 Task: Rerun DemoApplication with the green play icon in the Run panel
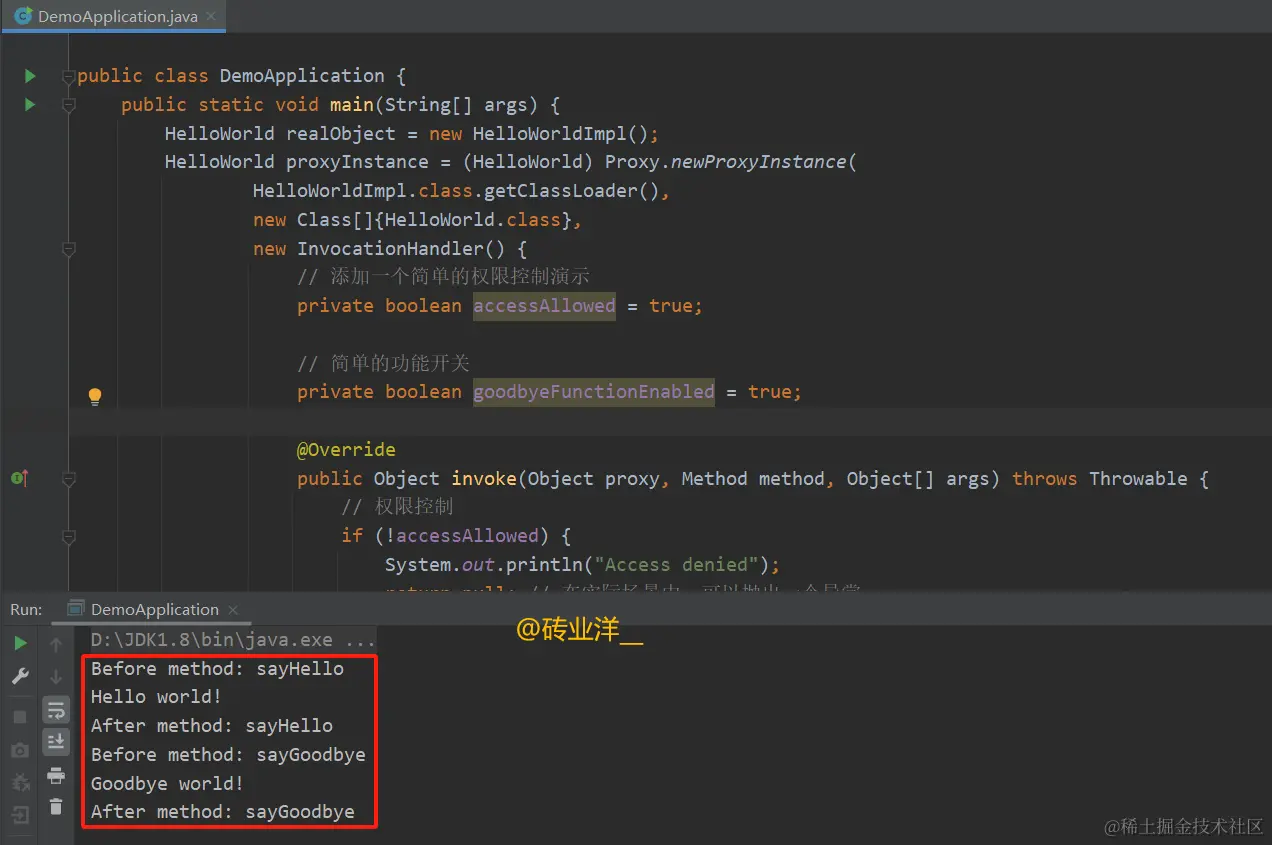(20, 643)
